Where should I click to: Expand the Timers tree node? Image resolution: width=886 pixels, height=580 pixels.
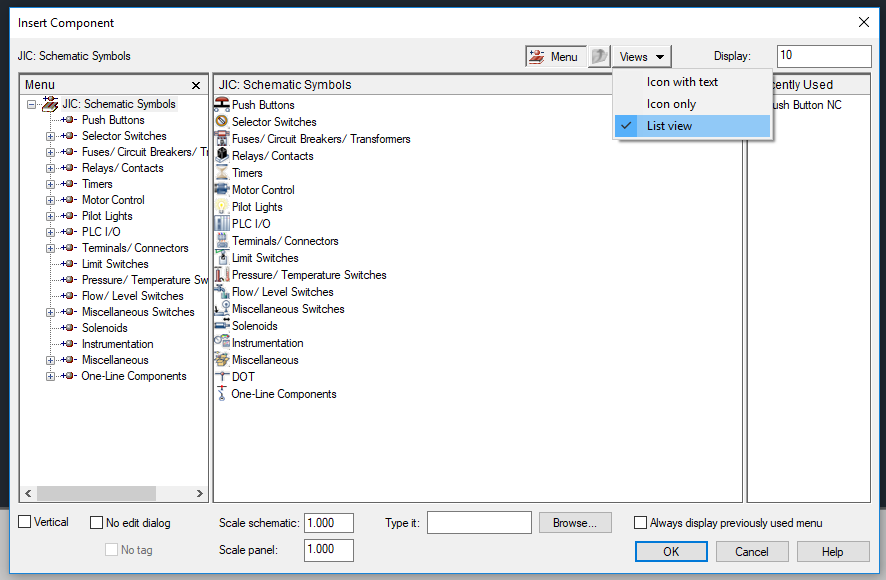tap(49, 184)
